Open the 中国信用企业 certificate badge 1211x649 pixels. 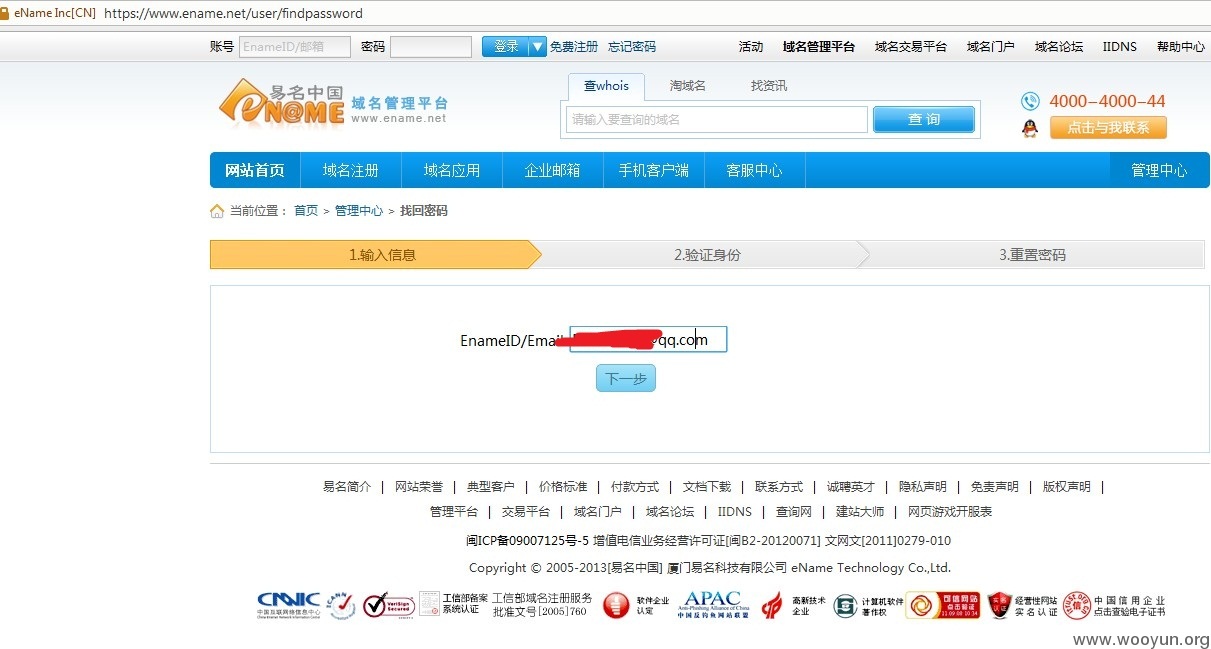1114,605
